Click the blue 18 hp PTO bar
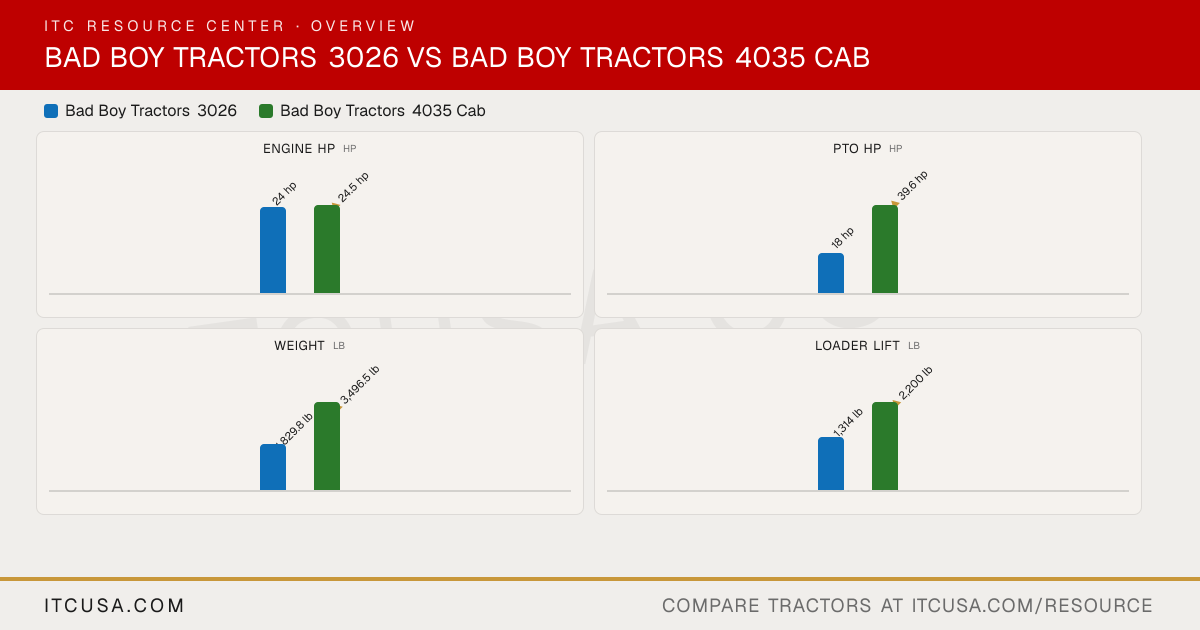Screen dimensions: 1200x630 tap(831, 273)
